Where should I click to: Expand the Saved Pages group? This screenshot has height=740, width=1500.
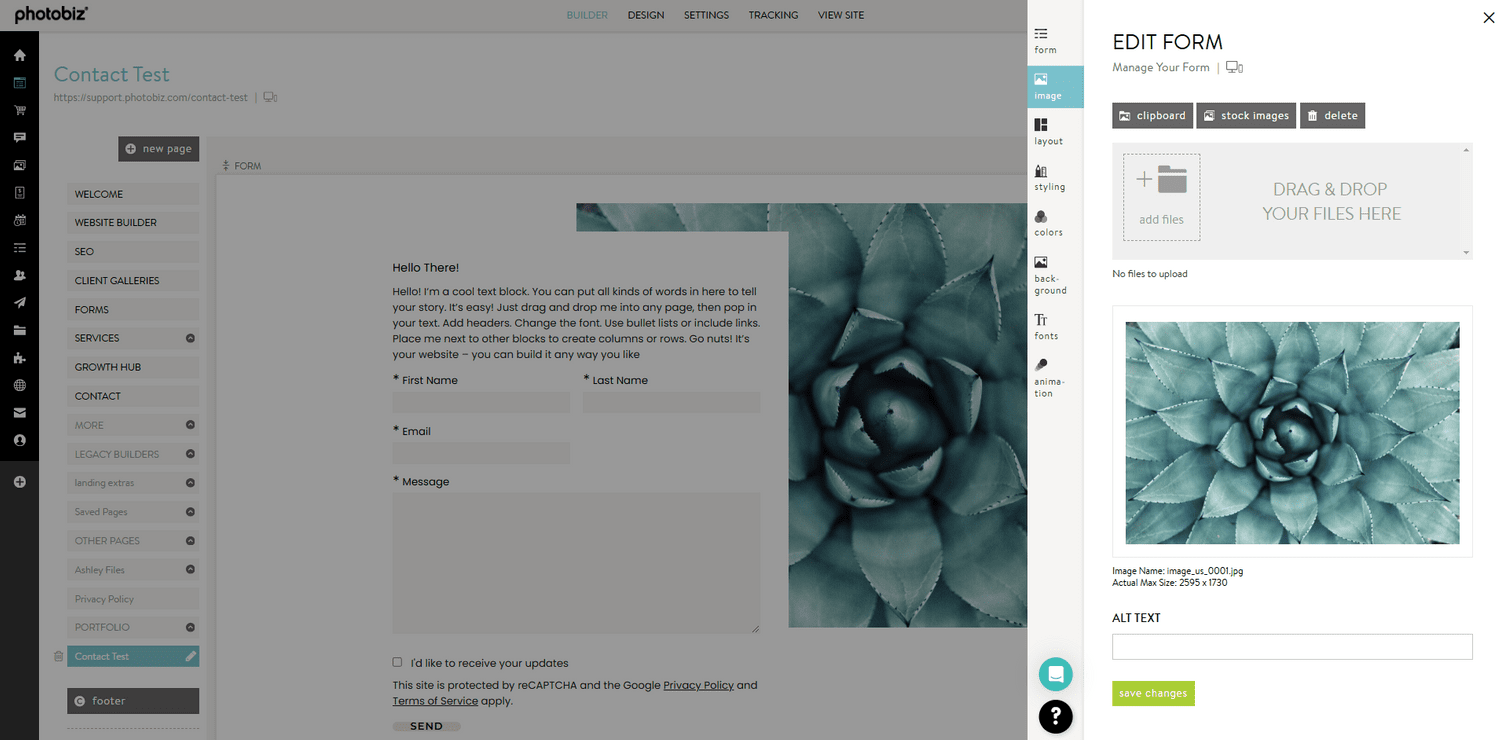pyautogui.click(x=190, y=512)
